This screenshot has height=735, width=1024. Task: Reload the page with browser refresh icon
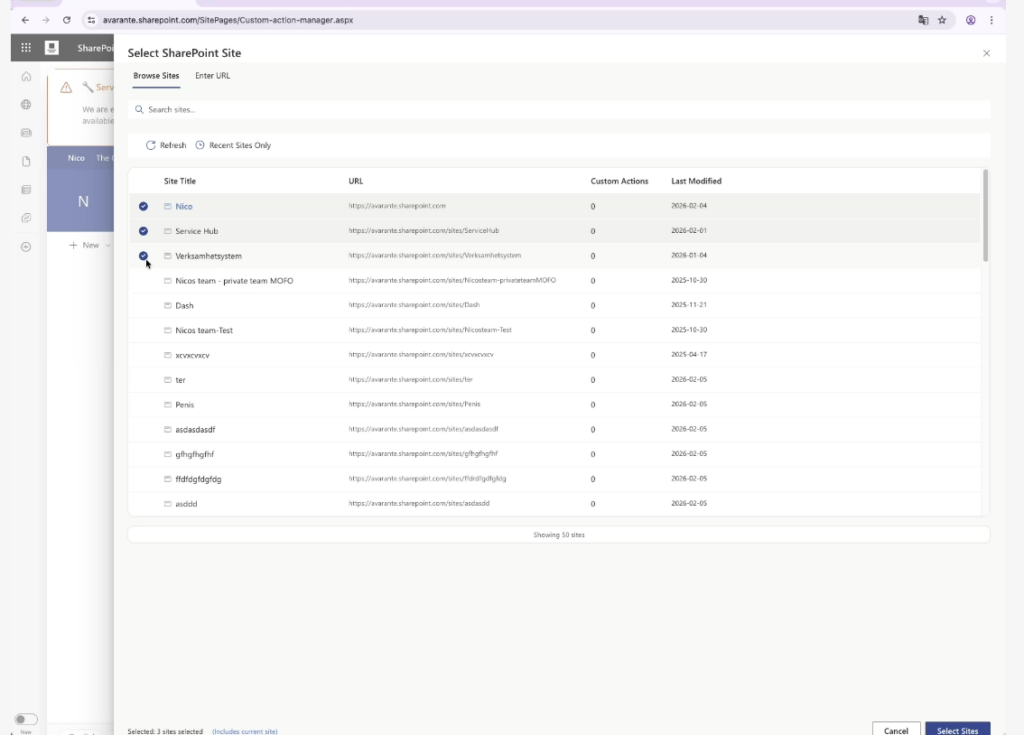tap(66, 20)
